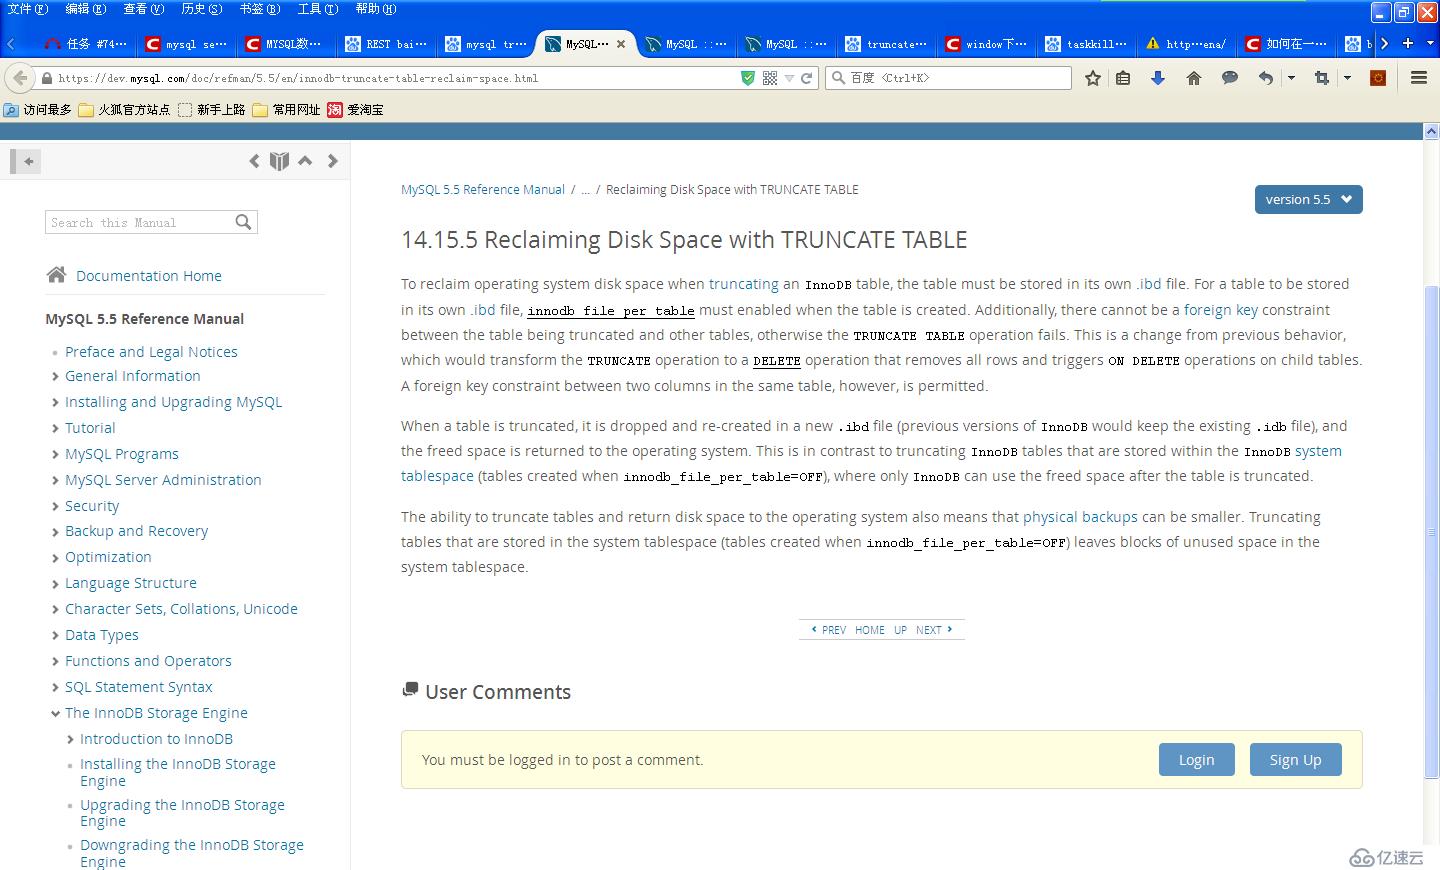Collapse the manual sidebar panel

coord(25,161)
